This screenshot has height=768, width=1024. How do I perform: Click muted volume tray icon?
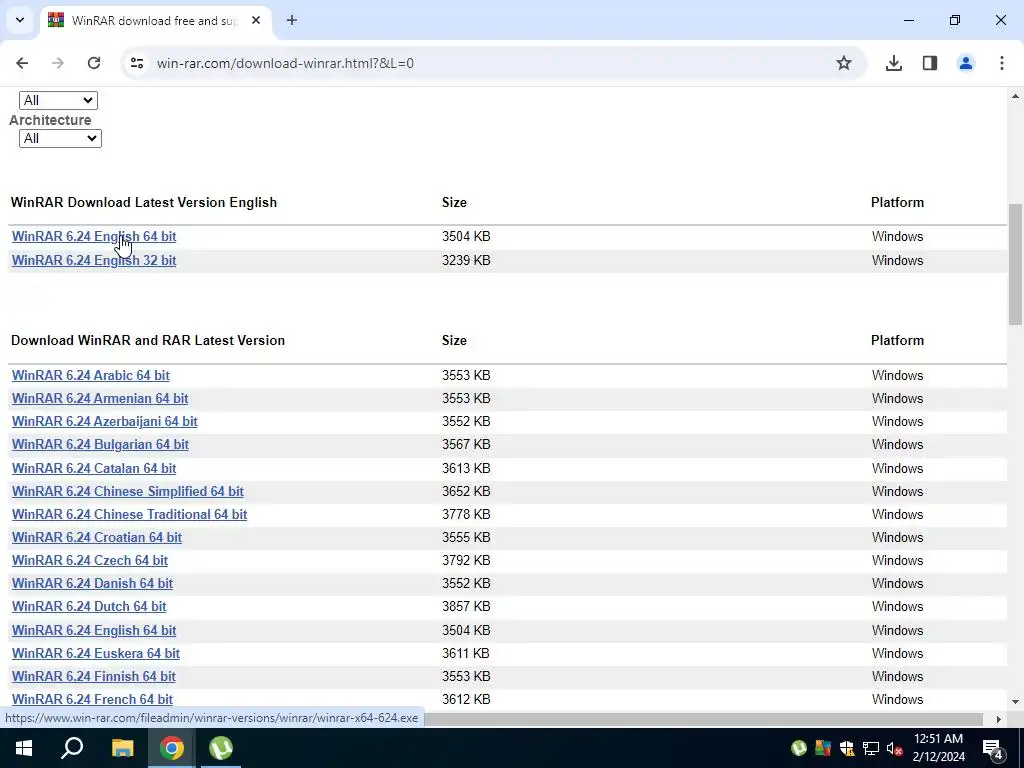pos(895,748)
